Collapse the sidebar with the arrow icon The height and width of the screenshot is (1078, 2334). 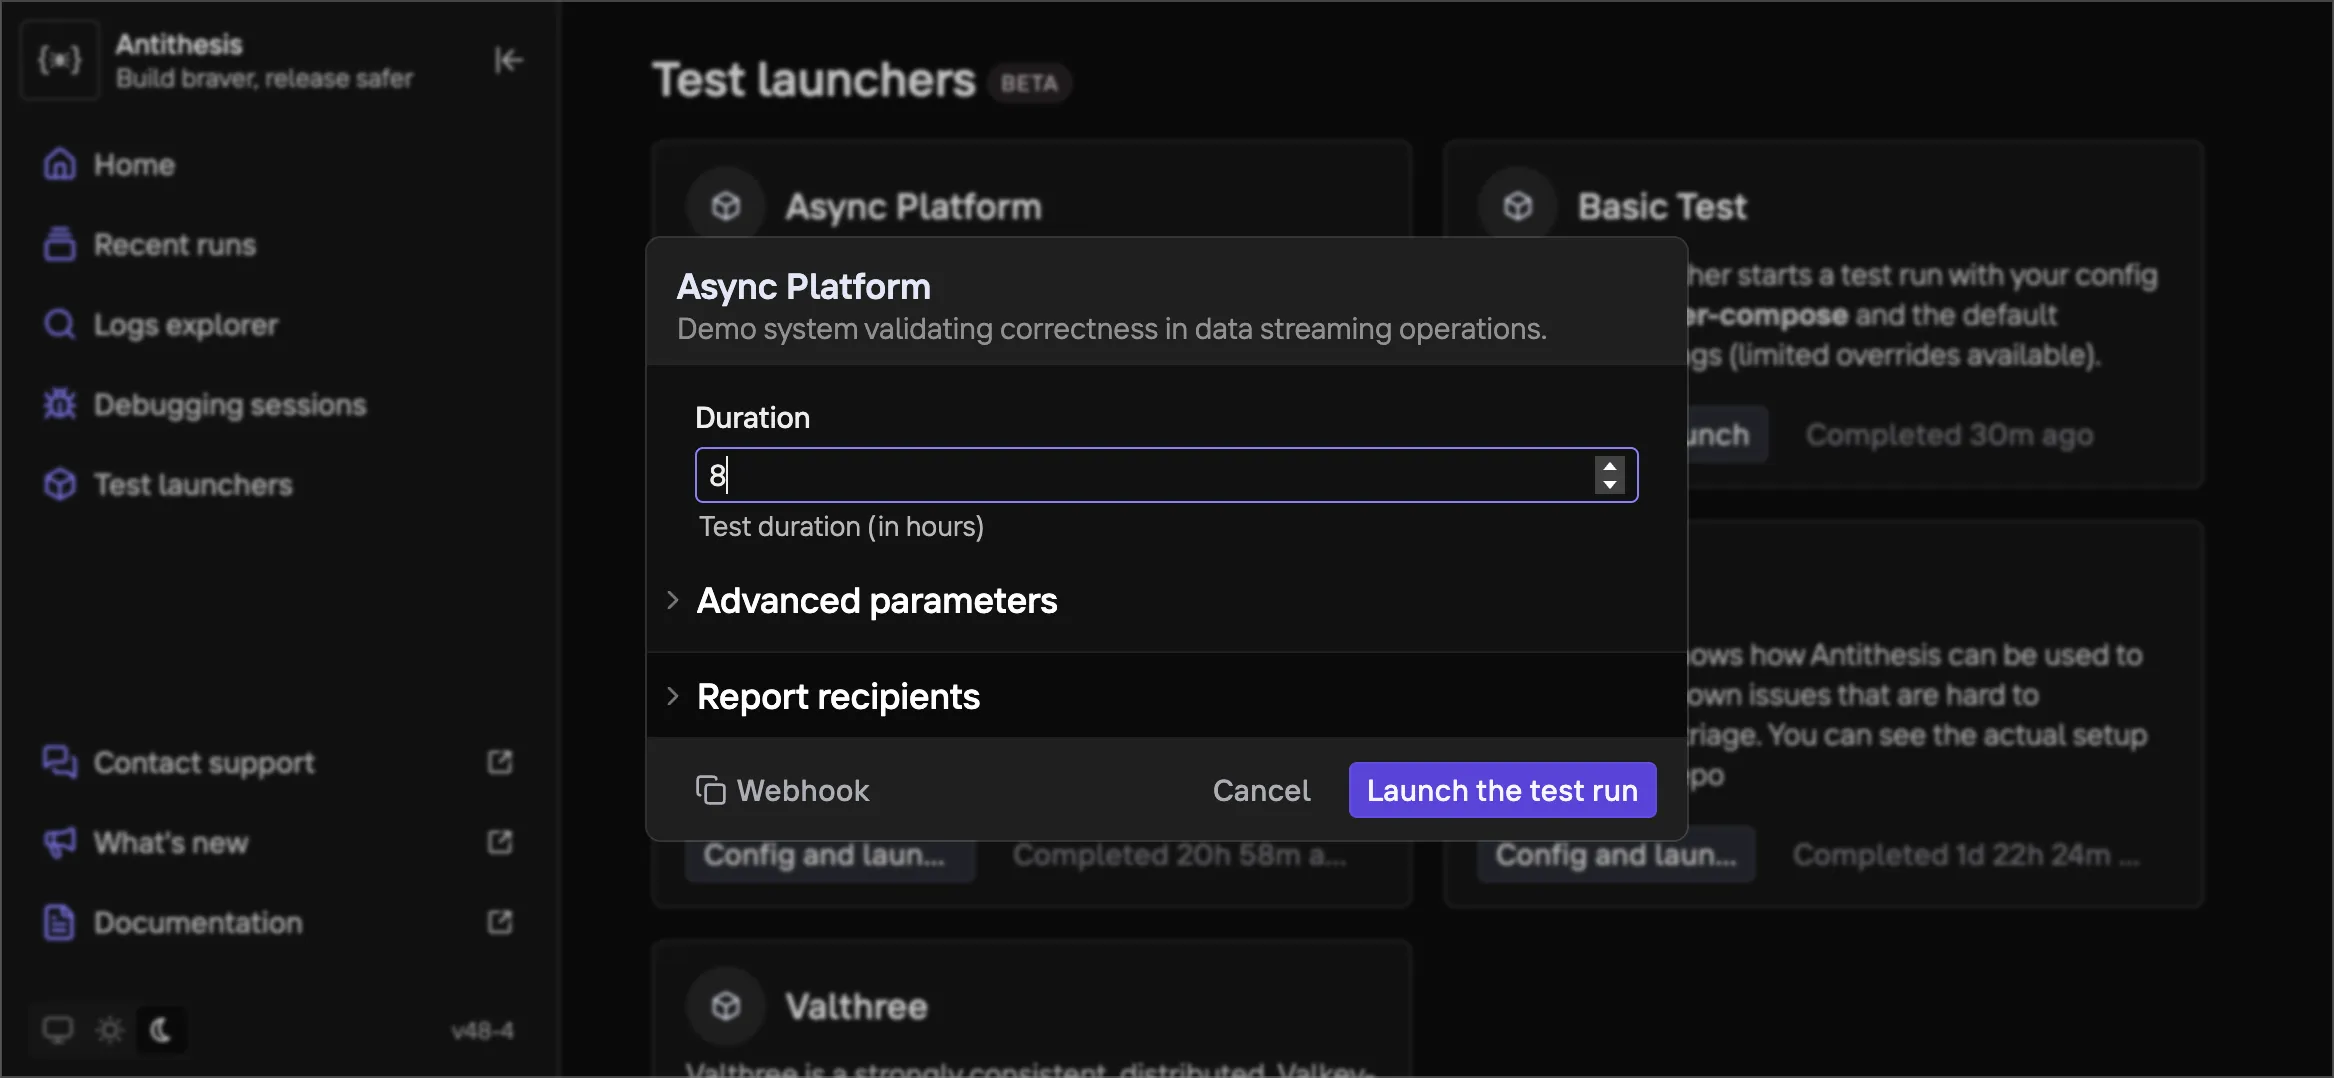click(508, 61)
